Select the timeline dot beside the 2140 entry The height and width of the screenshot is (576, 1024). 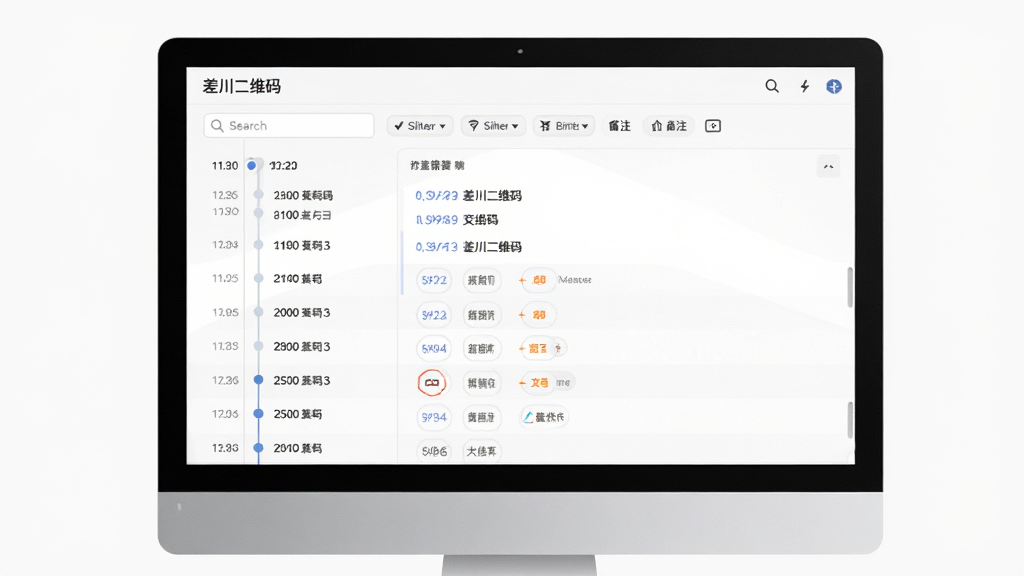pyautogui.click(x=259, y=278)
